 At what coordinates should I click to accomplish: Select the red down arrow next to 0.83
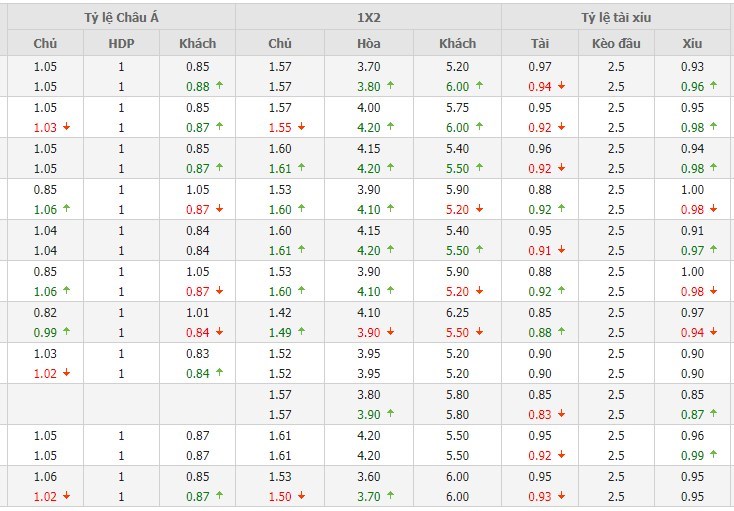561,414
